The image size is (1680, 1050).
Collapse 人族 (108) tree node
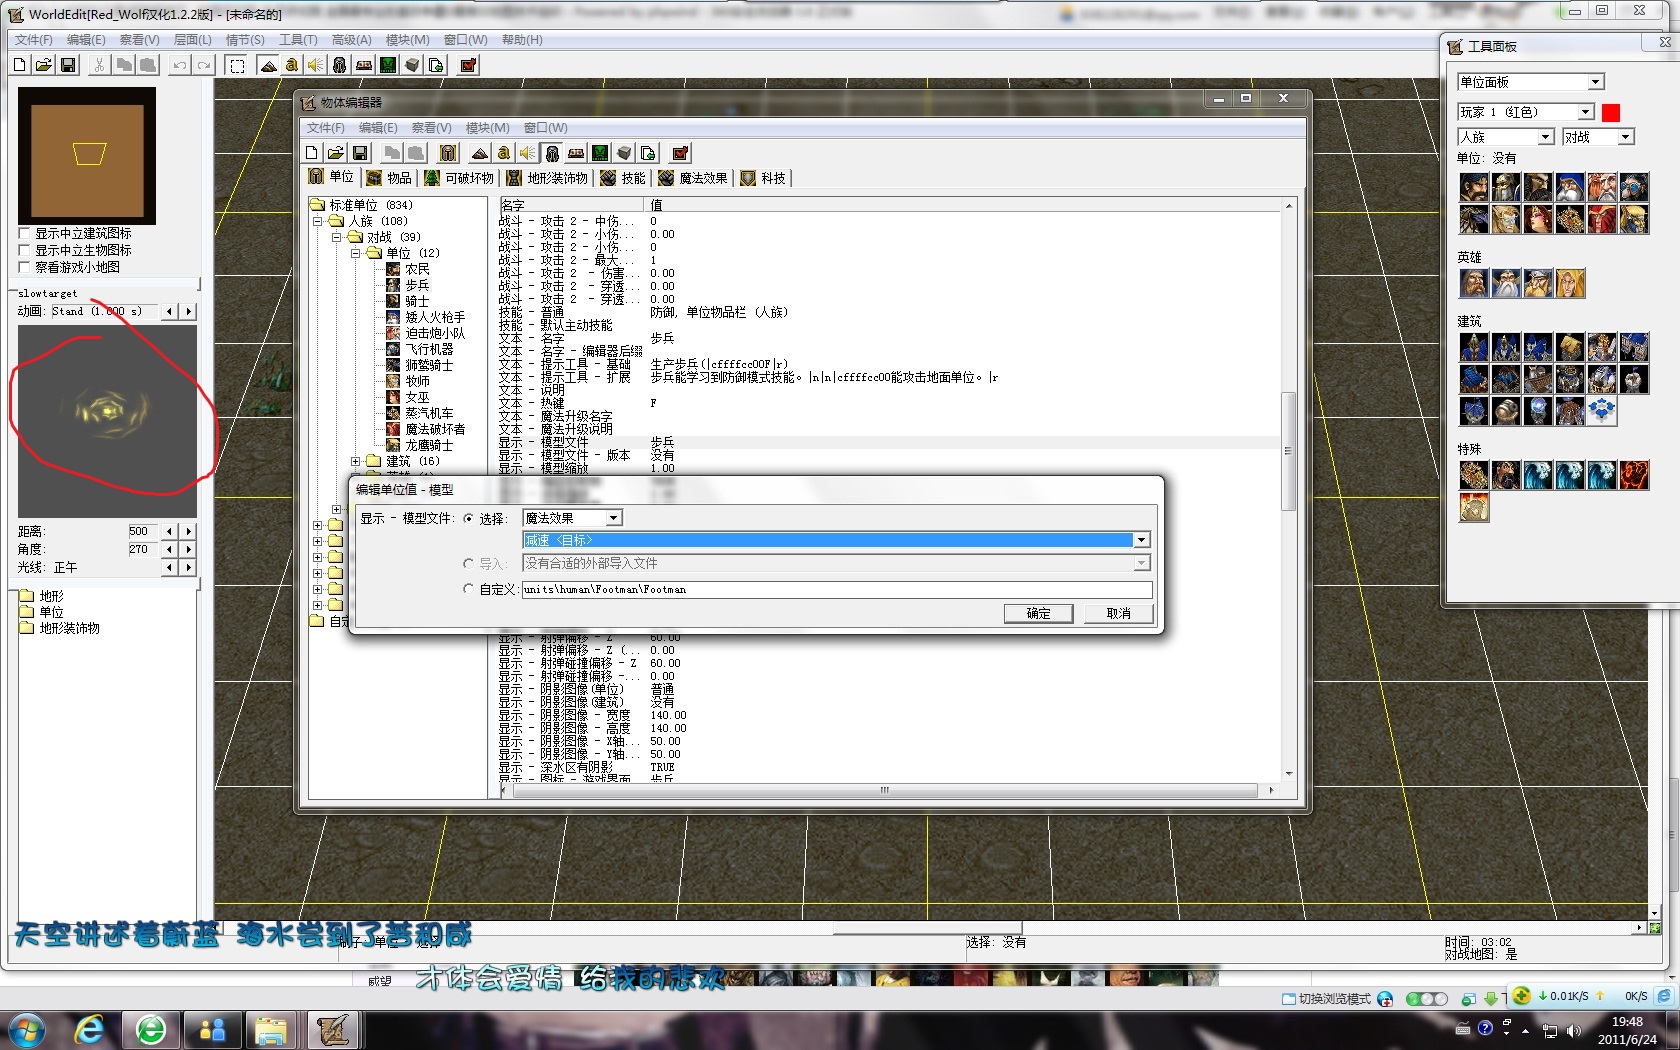tap(318, 221)
